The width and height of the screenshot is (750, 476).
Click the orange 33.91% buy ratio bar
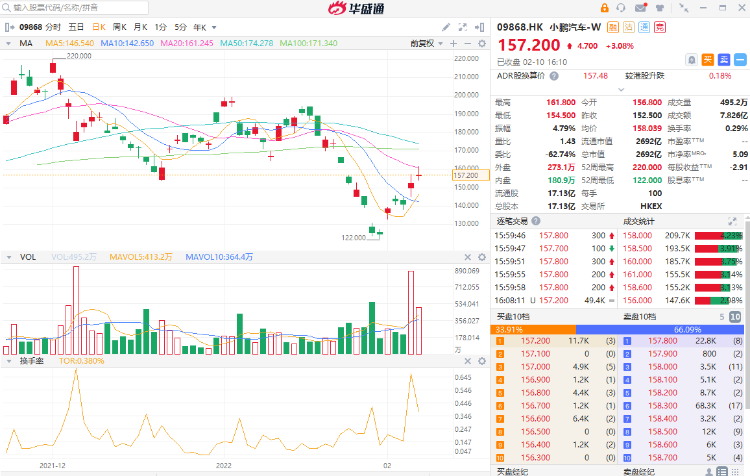tap(533, 330)
